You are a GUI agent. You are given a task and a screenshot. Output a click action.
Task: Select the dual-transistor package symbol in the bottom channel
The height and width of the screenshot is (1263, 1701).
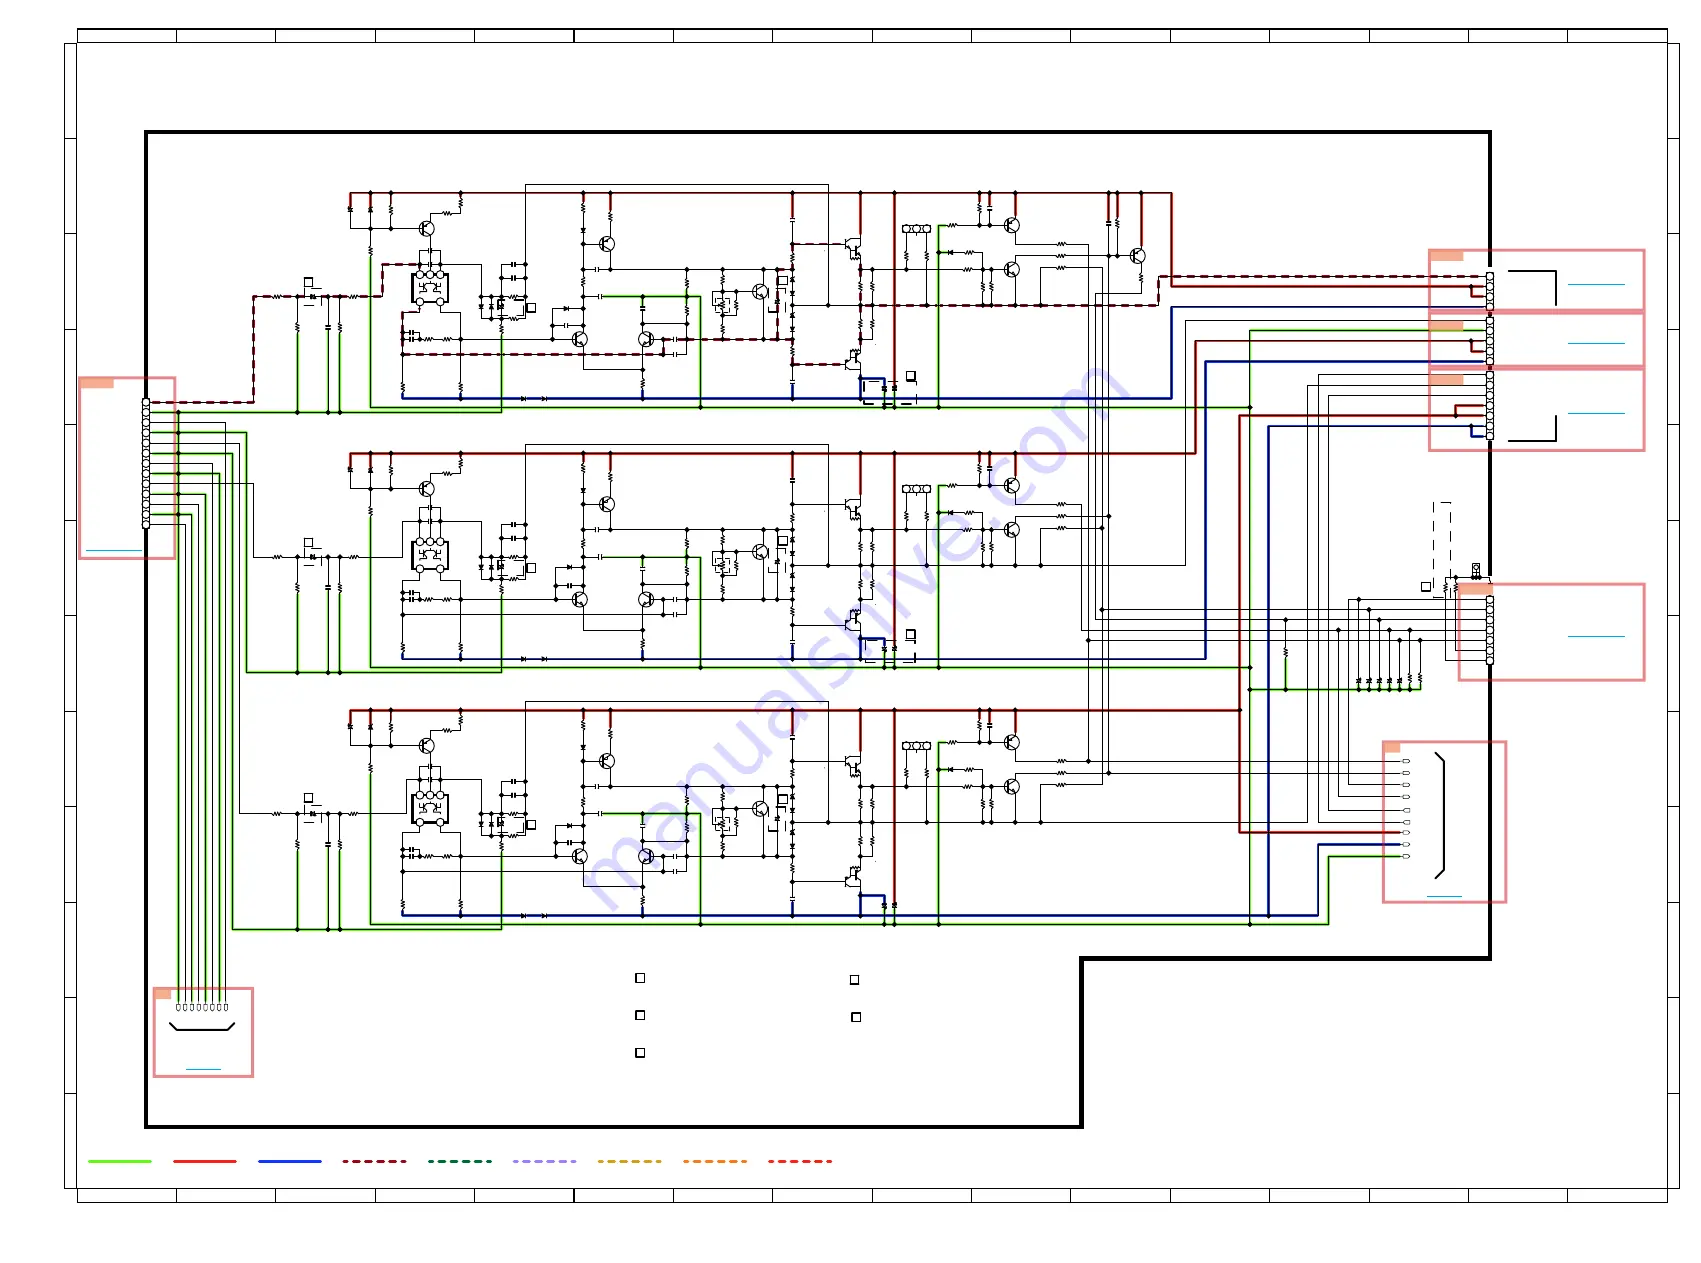pyautogui.click(x=430, y=808)
